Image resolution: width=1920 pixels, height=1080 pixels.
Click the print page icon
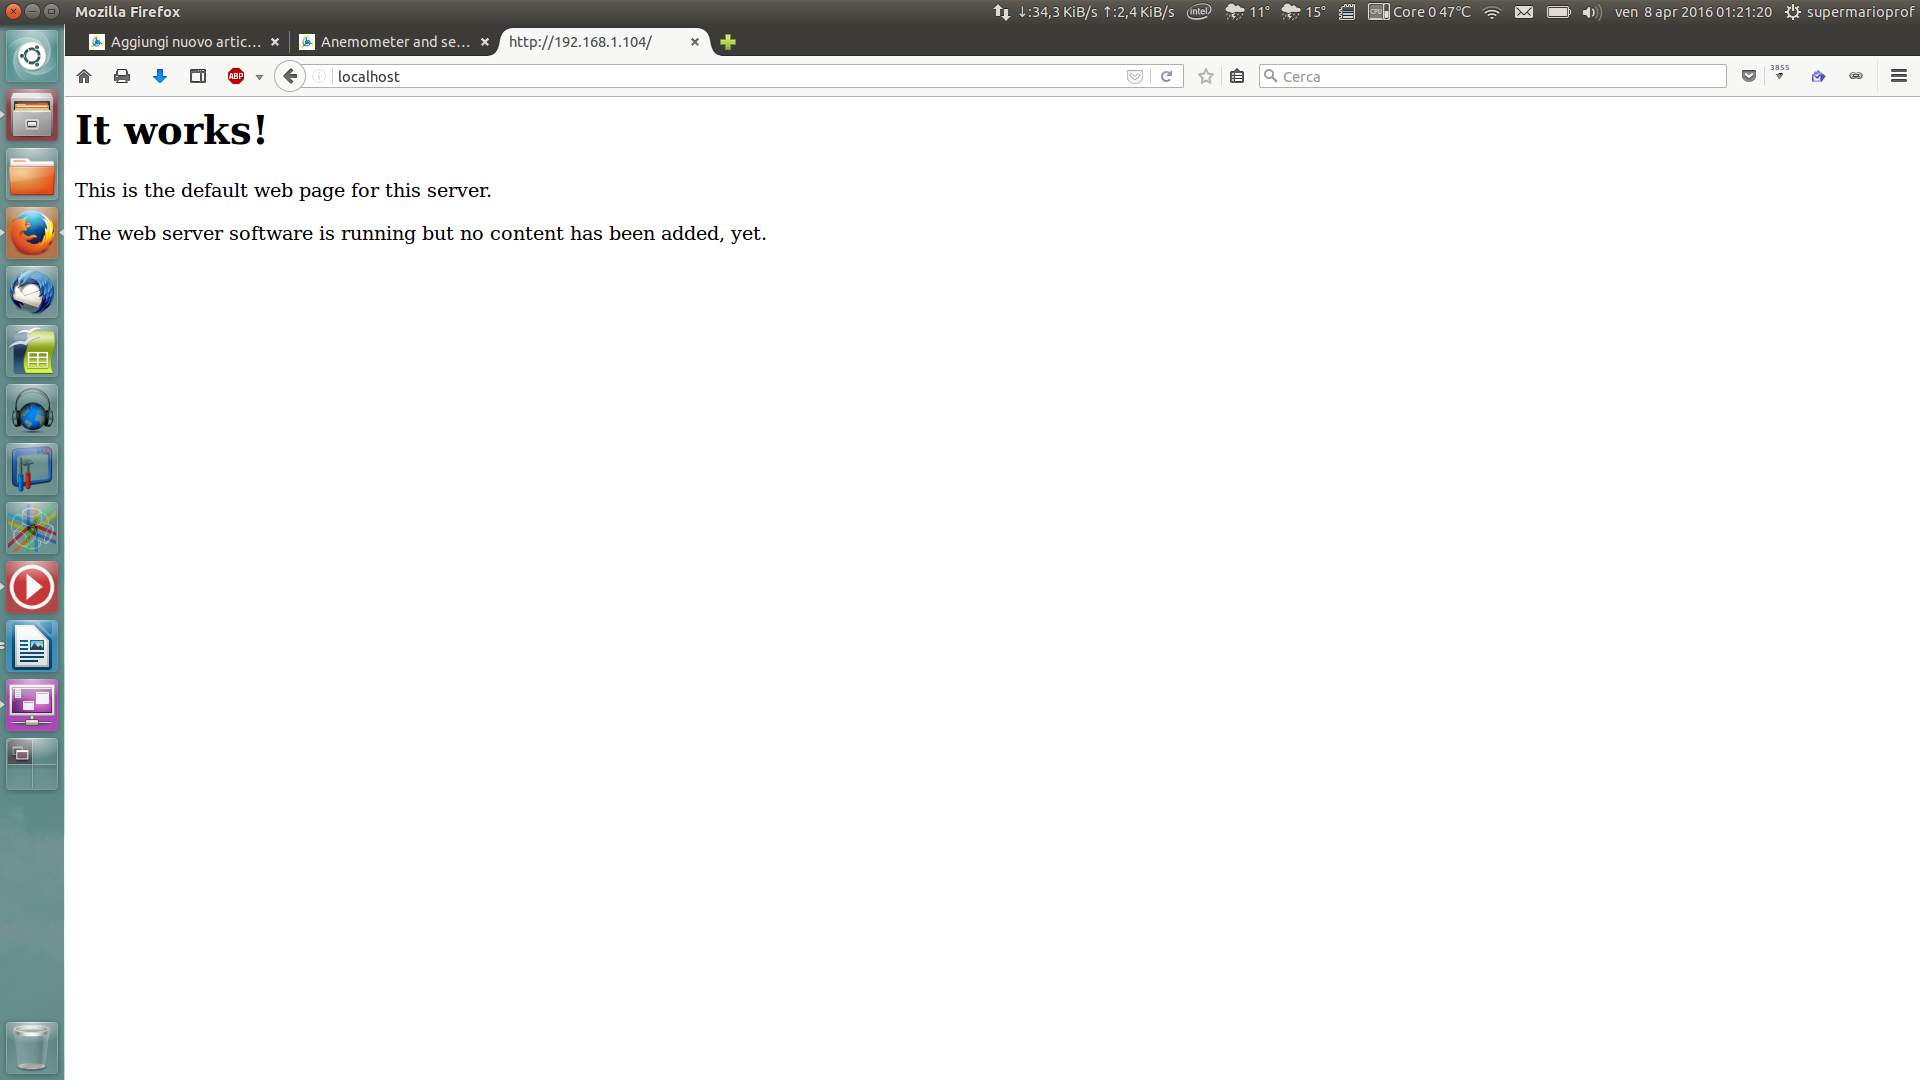(122, 76)
